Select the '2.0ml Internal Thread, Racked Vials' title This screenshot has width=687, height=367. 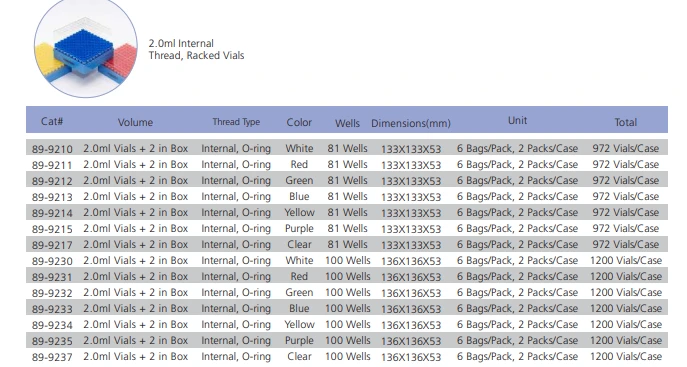pos(196,49)
